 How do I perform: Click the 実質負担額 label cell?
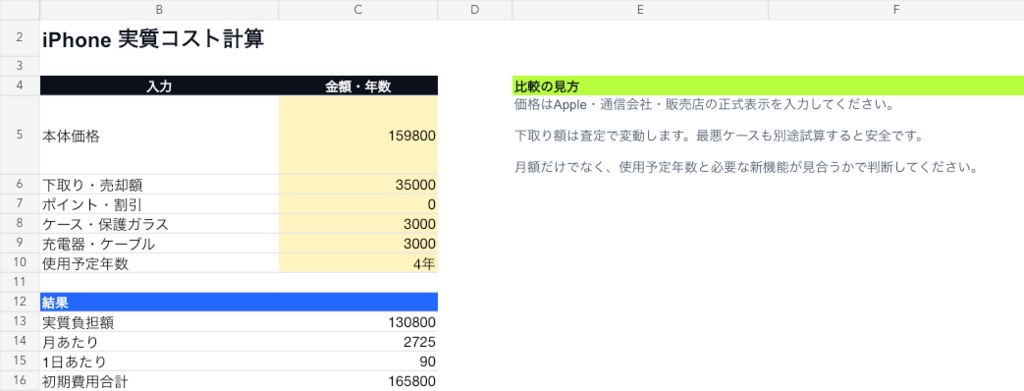pos(159,322)
